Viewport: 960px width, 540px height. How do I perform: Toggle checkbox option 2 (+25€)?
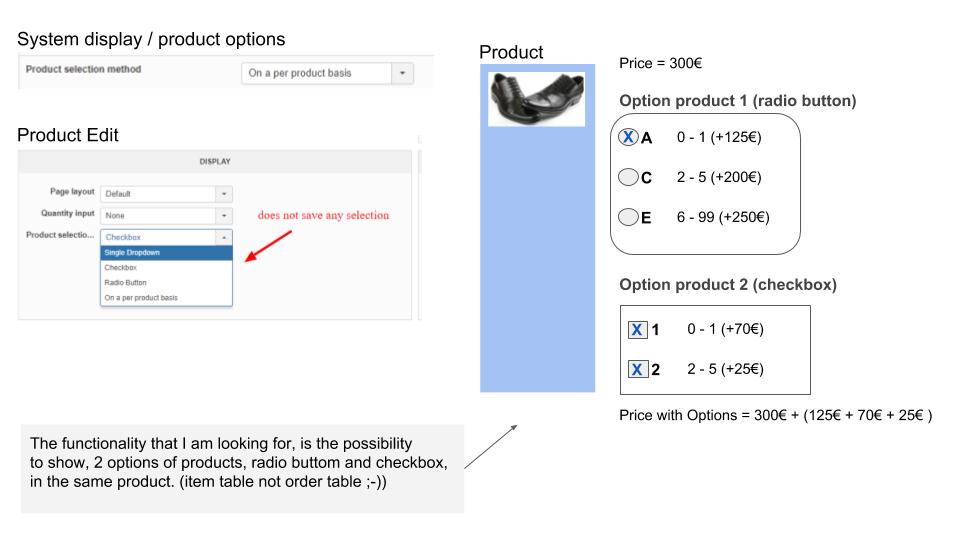(x=637, y=369)
